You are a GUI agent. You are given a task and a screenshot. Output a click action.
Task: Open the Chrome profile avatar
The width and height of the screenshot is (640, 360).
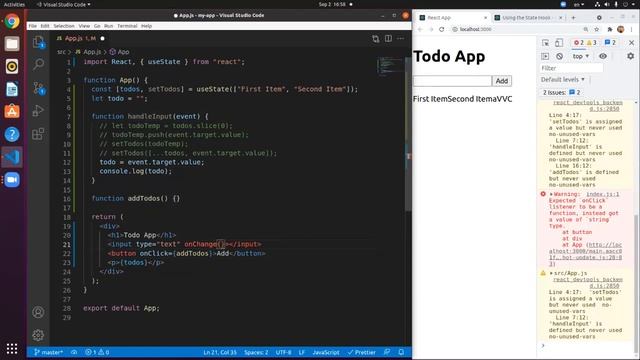click(621, 29)
